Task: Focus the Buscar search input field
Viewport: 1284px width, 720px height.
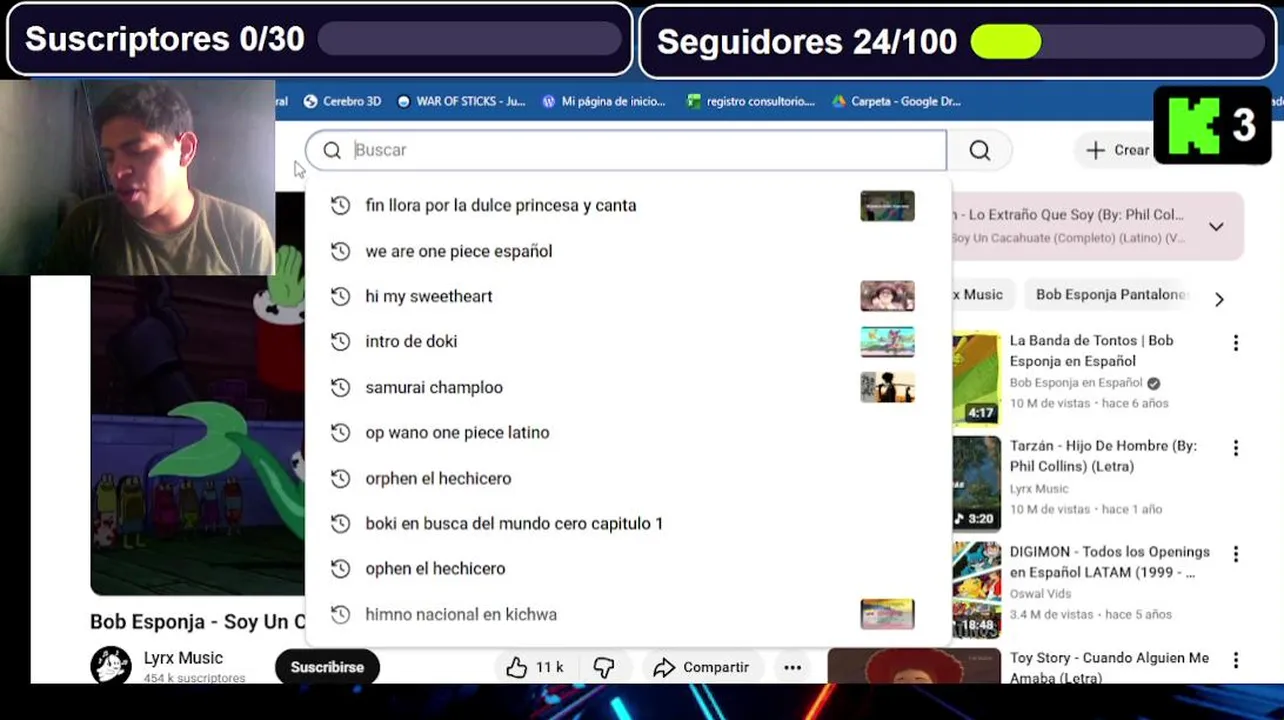Action: (626, 150)
